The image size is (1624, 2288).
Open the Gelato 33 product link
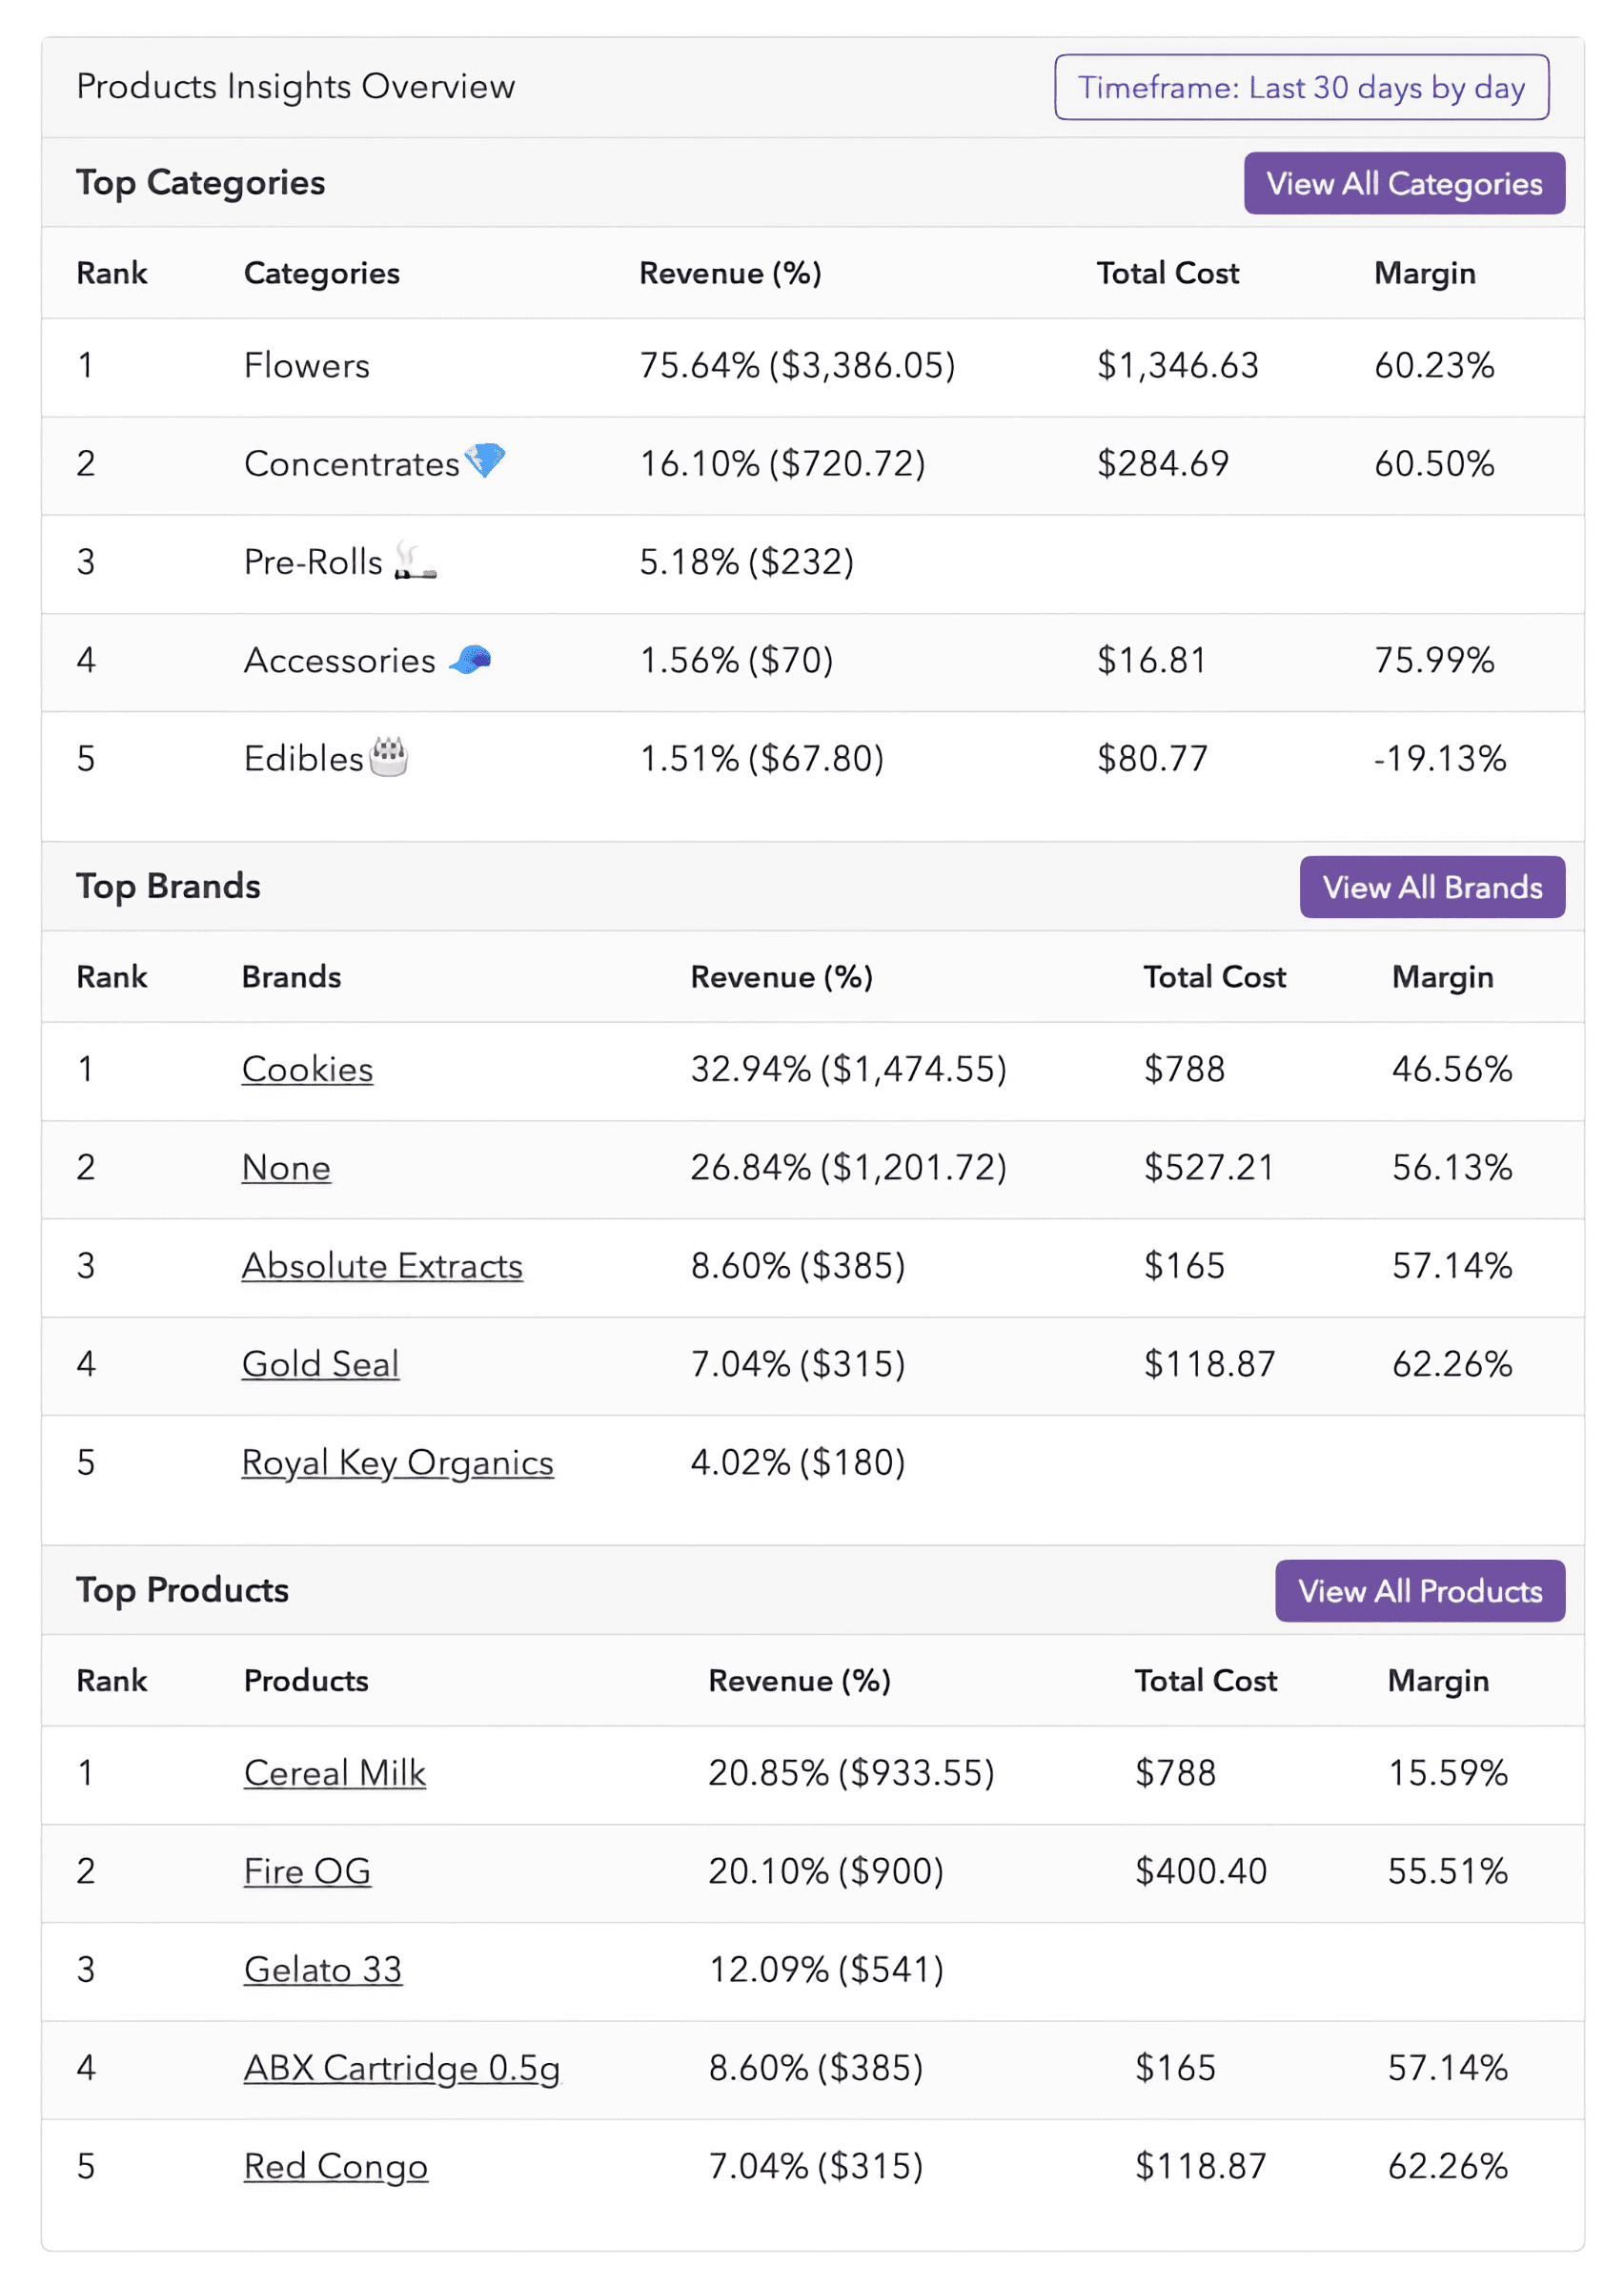point(322,1969)
